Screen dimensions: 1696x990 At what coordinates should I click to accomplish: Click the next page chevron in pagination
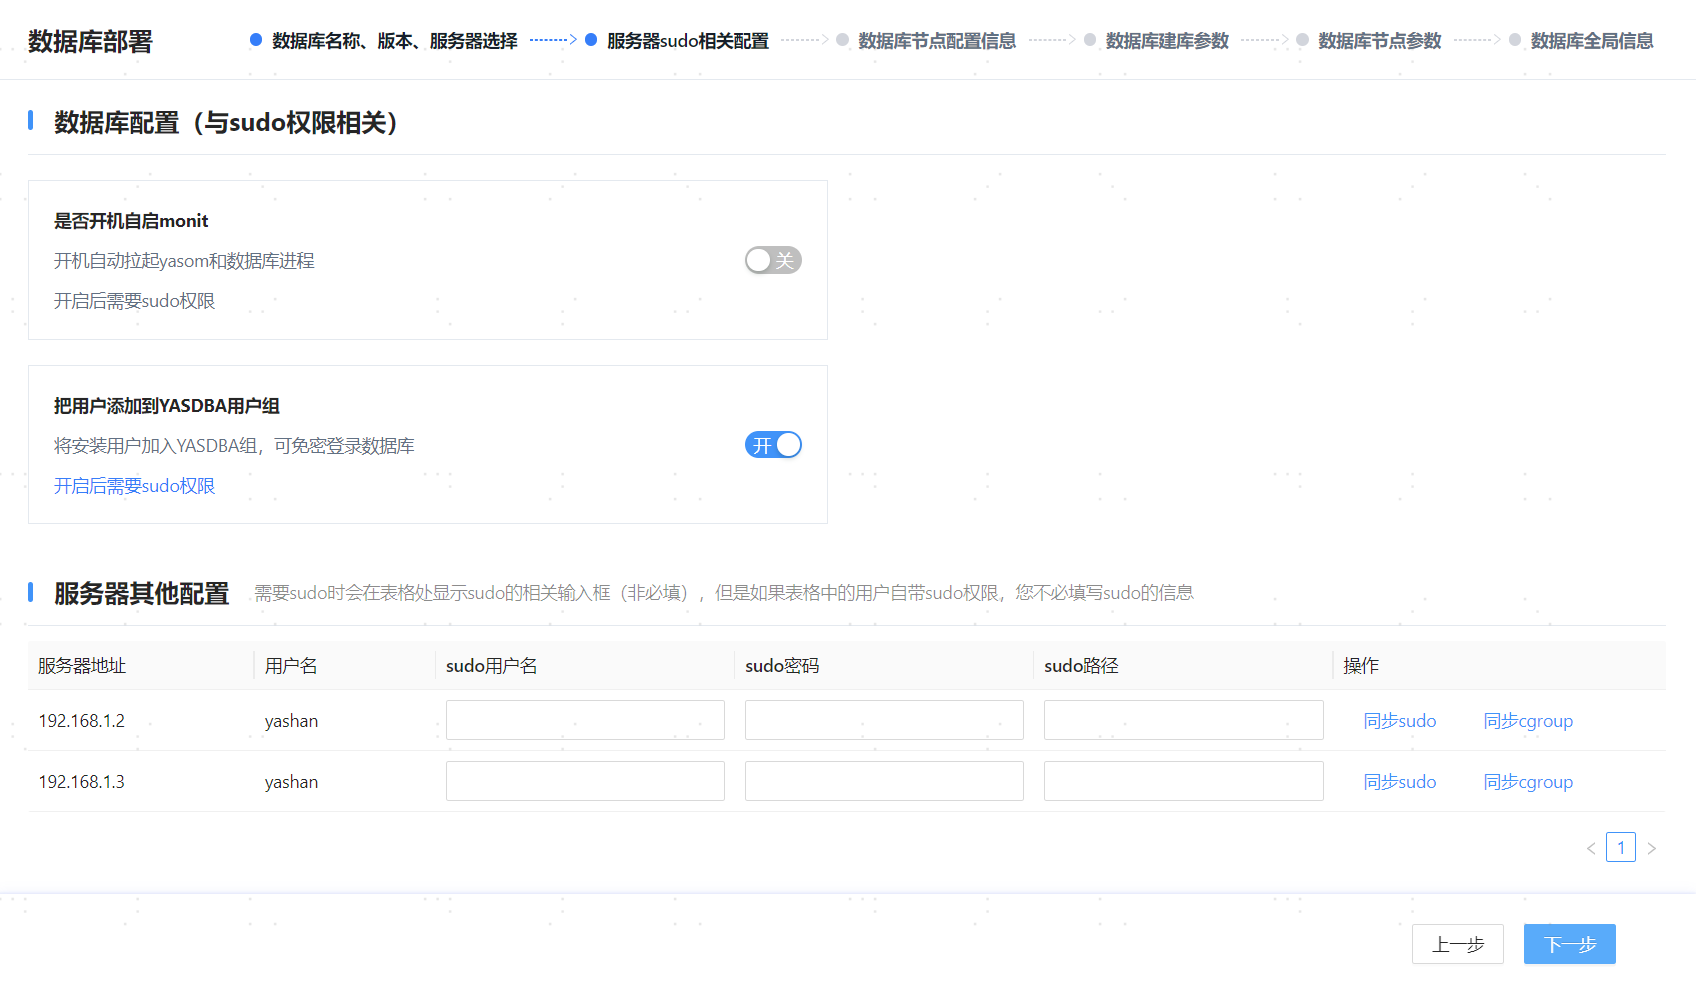tap(1651, 847)
